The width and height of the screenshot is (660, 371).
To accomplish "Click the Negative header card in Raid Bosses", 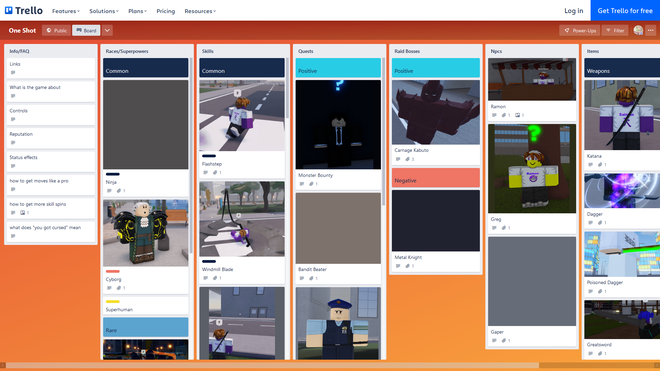I will 436,178.
